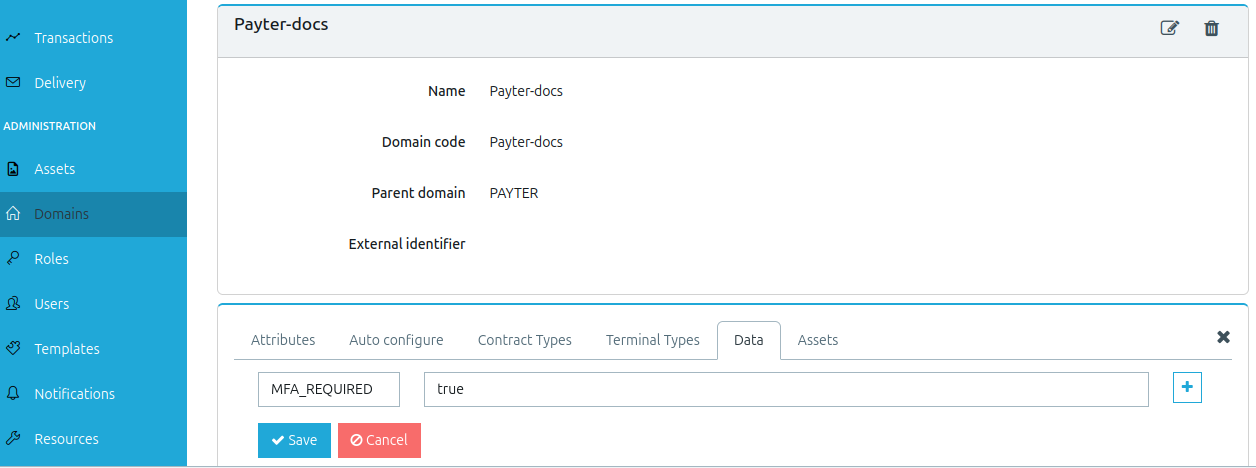Click the Roles key icon
The image size is (1256, 468).
tap(13, 259)
